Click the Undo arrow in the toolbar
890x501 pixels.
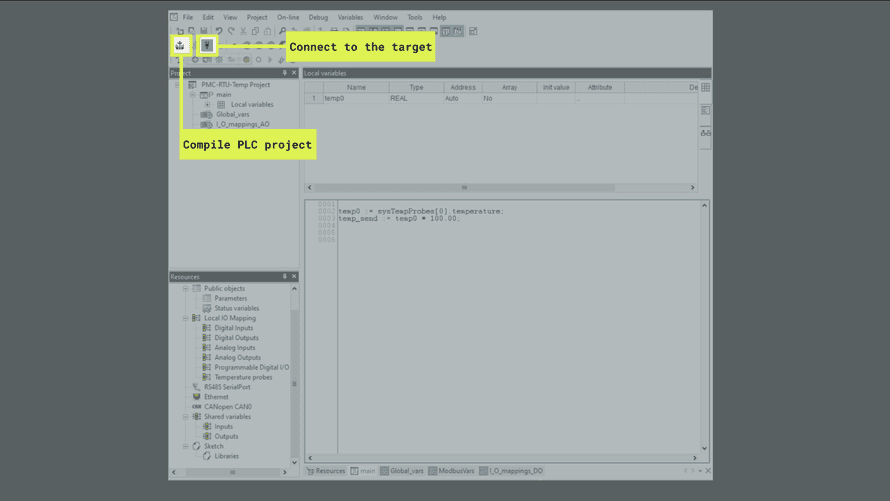point(219,31)
